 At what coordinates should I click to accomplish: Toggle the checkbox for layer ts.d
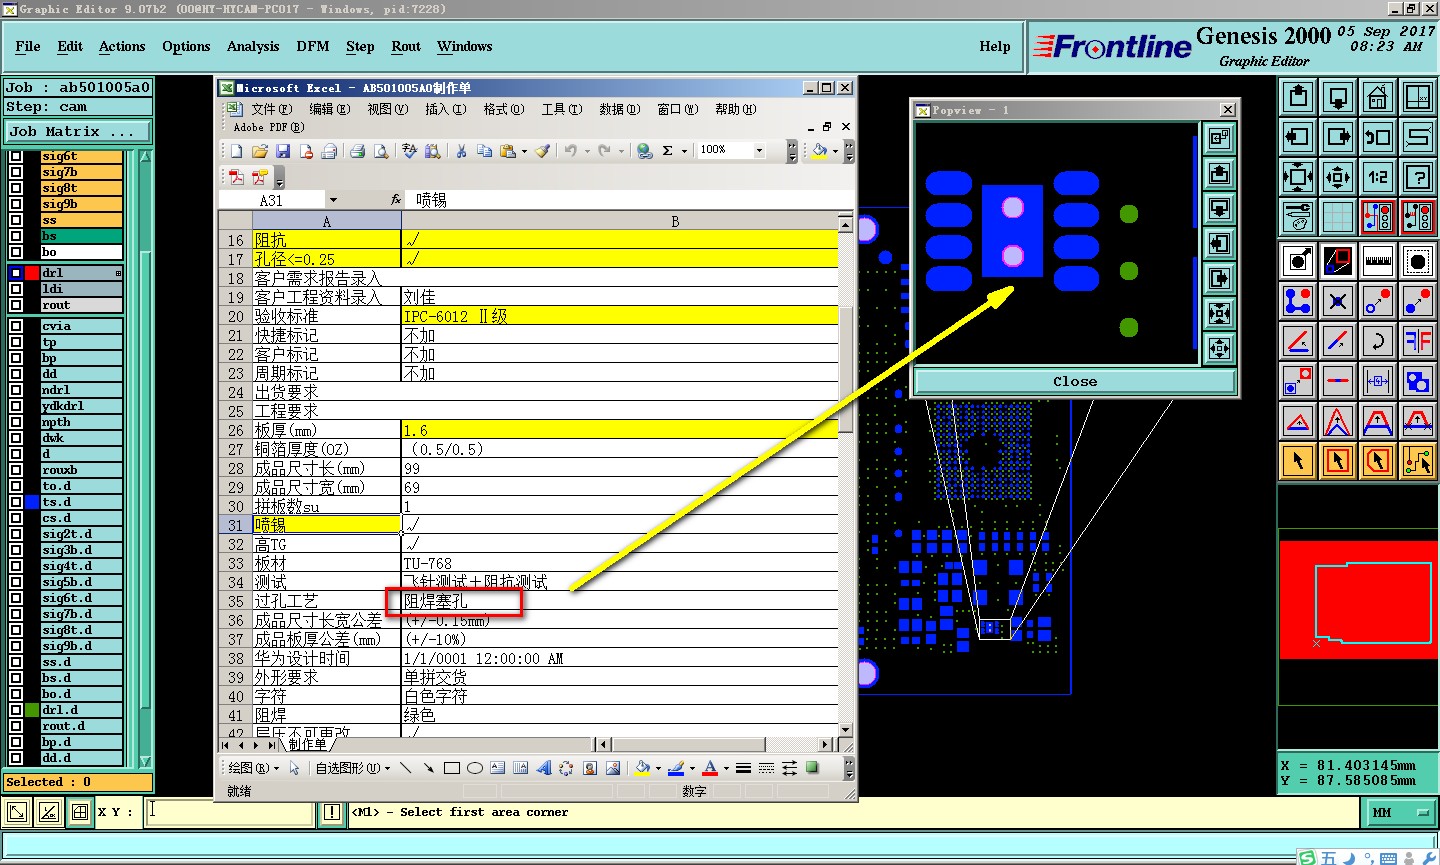click(x=16, y=502)
